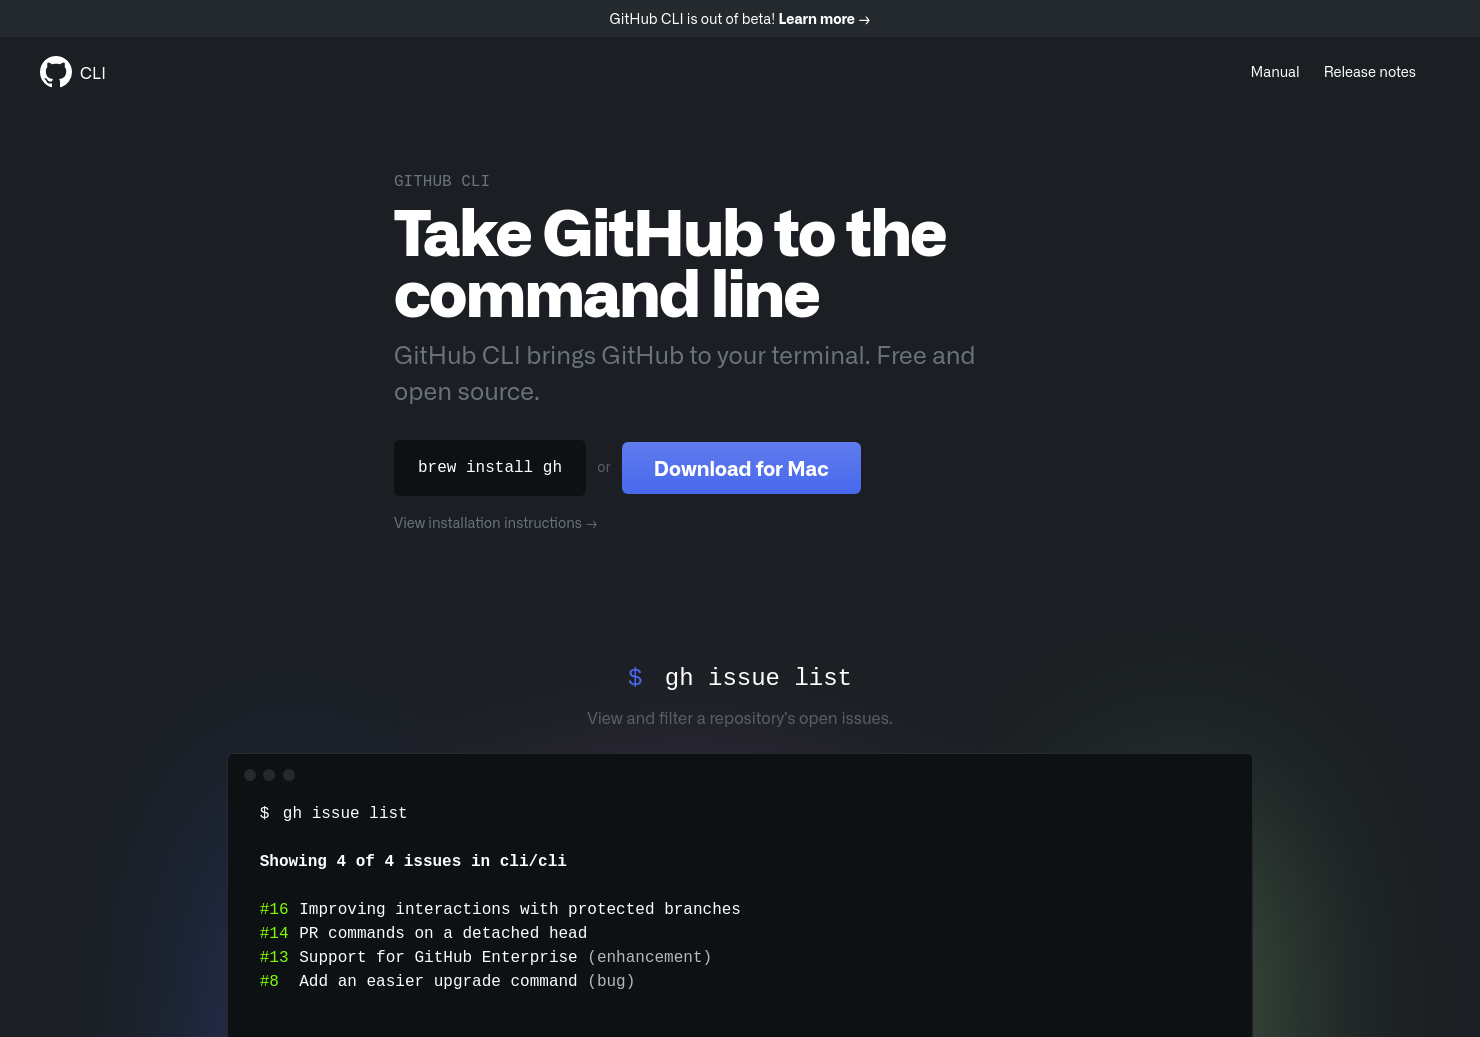
Task: Click the 'GitHub CLI brings GitHub to your terminal' subtitle
Action: pos(684,373)
